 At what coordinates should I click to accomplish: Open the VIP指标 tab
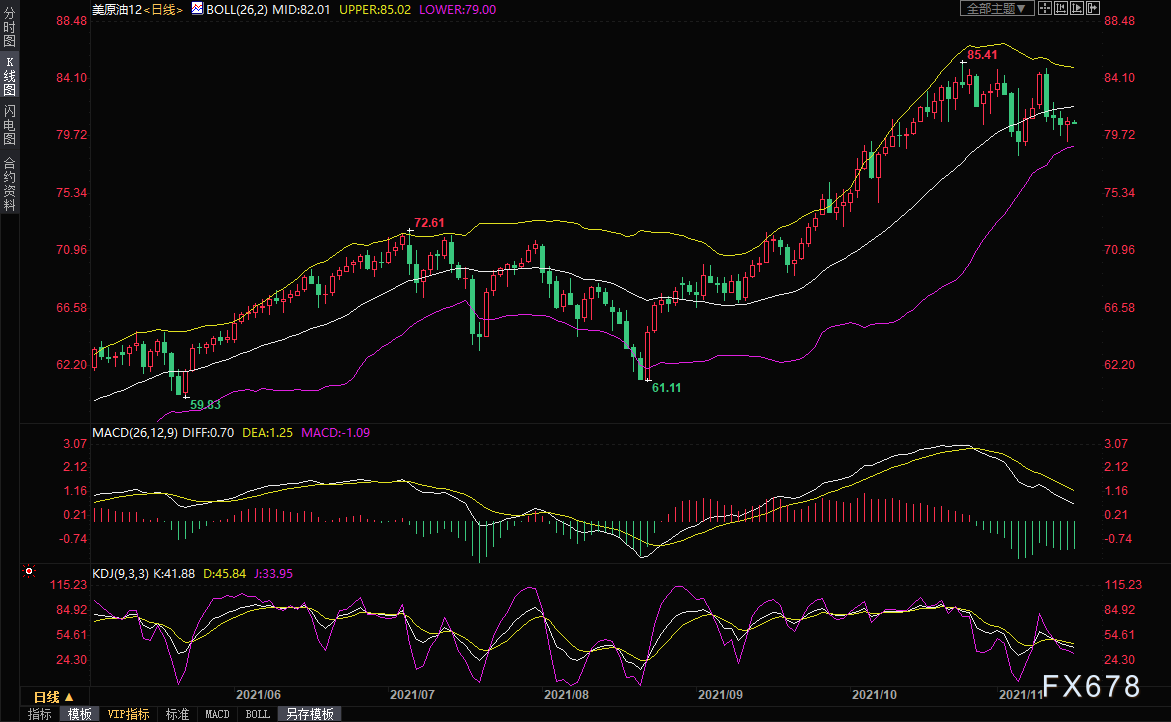(x=128, y=715)
